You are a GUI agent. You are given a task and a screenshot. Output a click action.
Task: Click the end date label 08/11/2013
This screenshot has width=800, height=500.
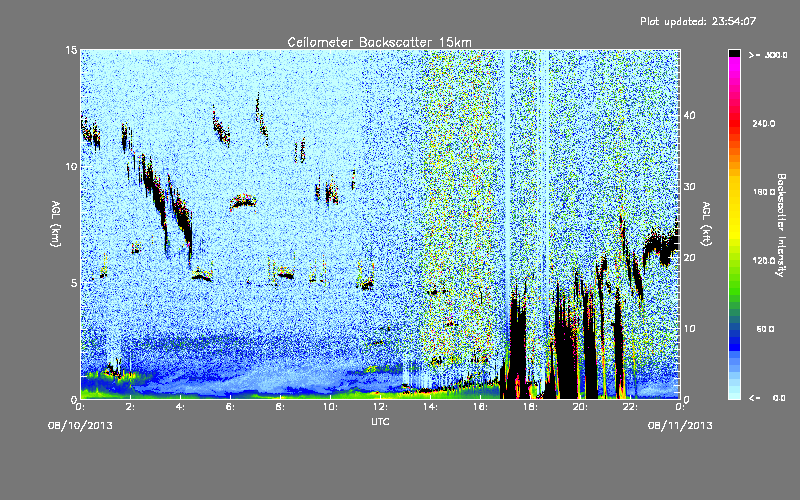pos(680,426)
